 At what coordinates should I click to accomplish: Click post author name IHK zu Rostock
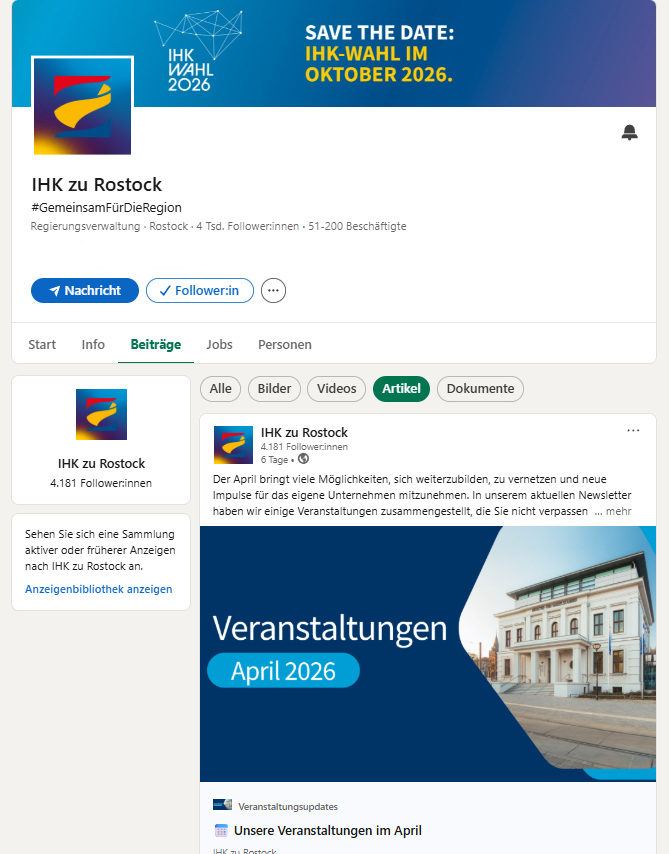pyautogui.click(x=304, y=433)
